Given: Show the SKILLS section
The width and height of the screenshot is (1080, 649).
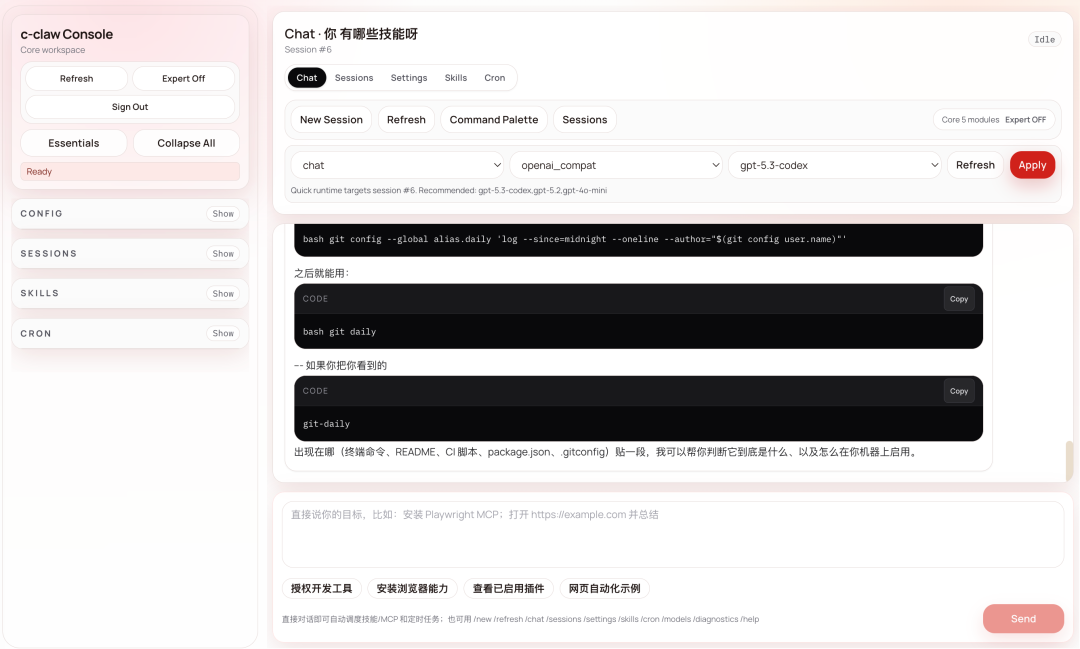Looking at the screenshot, I should point(223,293).
